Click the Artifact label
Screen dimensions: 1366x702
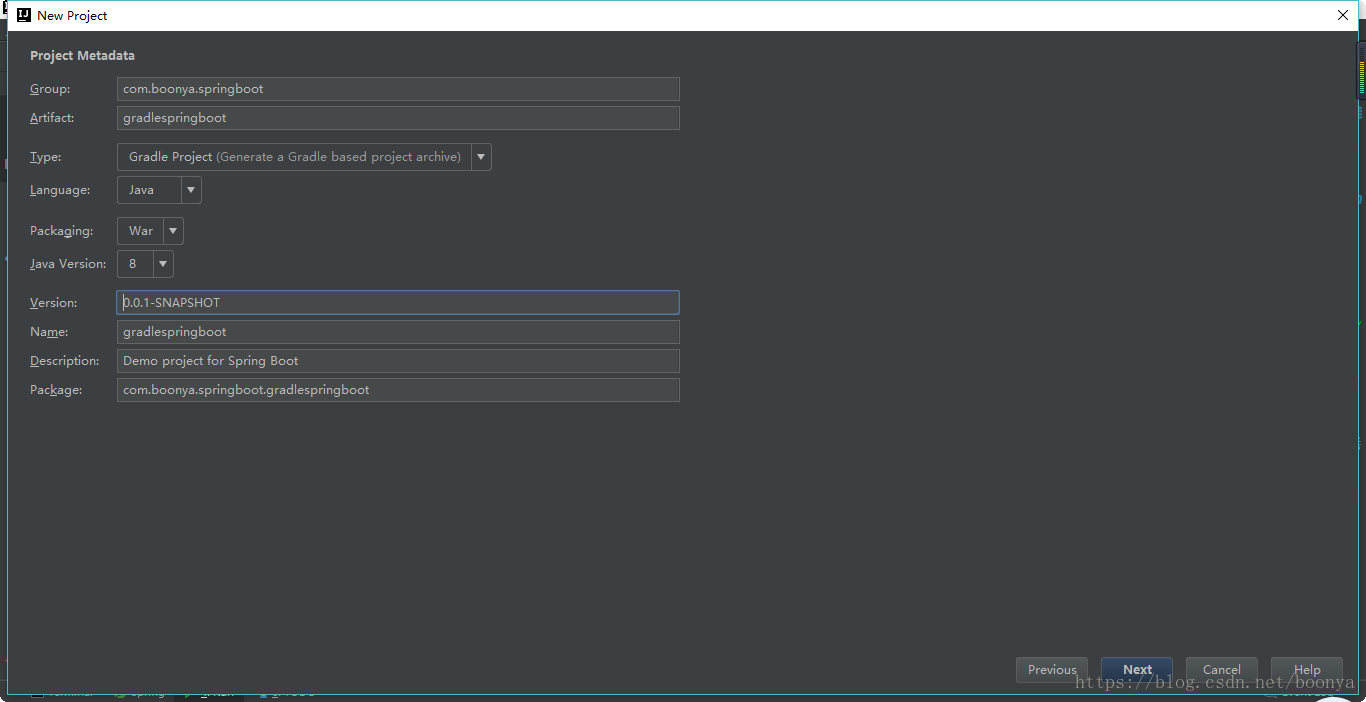point(52,118)
